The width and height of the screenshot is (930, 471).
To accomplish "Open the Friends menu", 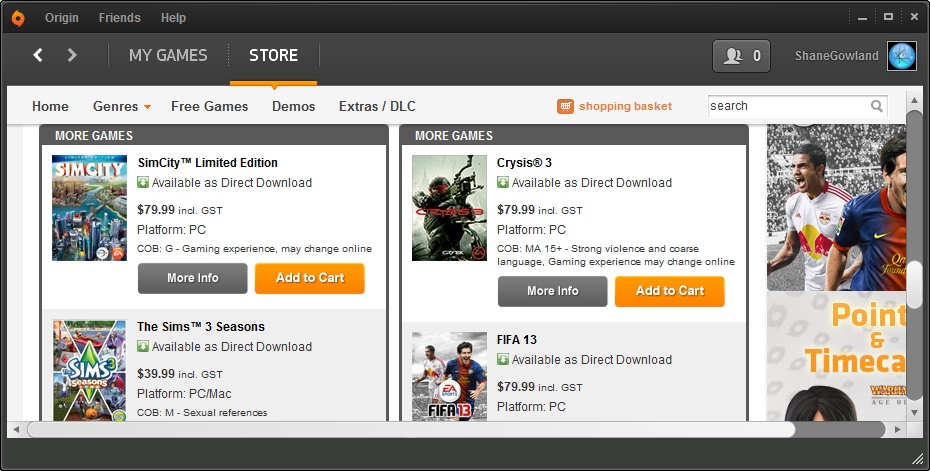I will pos(119,18).
